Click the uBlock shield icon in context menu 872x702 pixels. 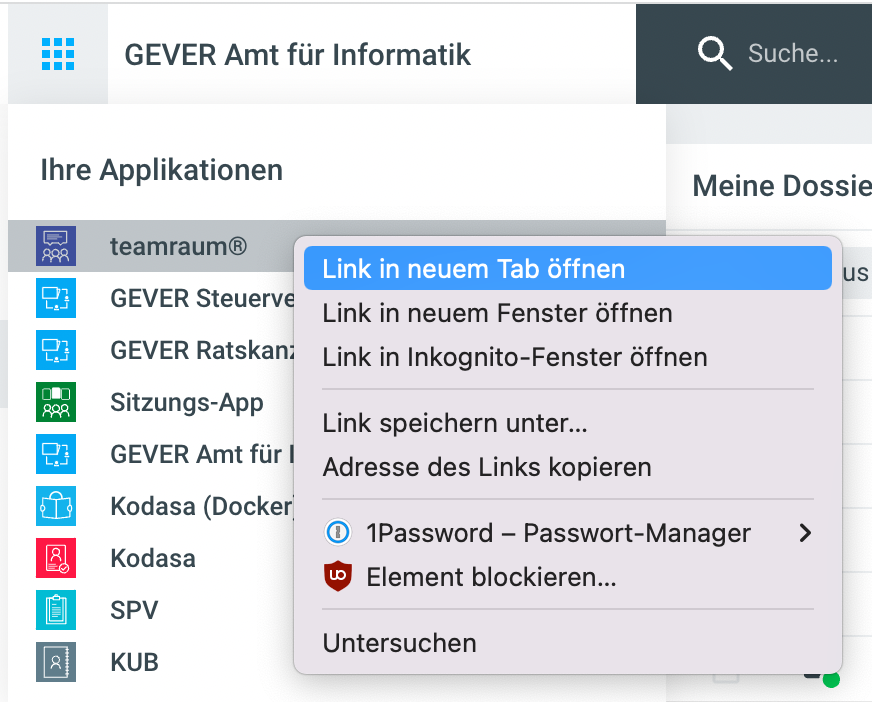338,577
